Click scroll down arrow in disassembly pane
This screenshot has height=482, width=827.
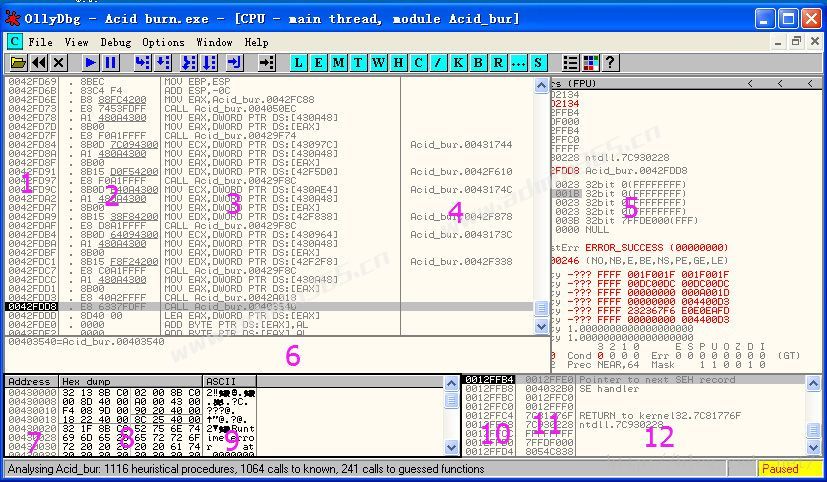[x=542, y=326]
